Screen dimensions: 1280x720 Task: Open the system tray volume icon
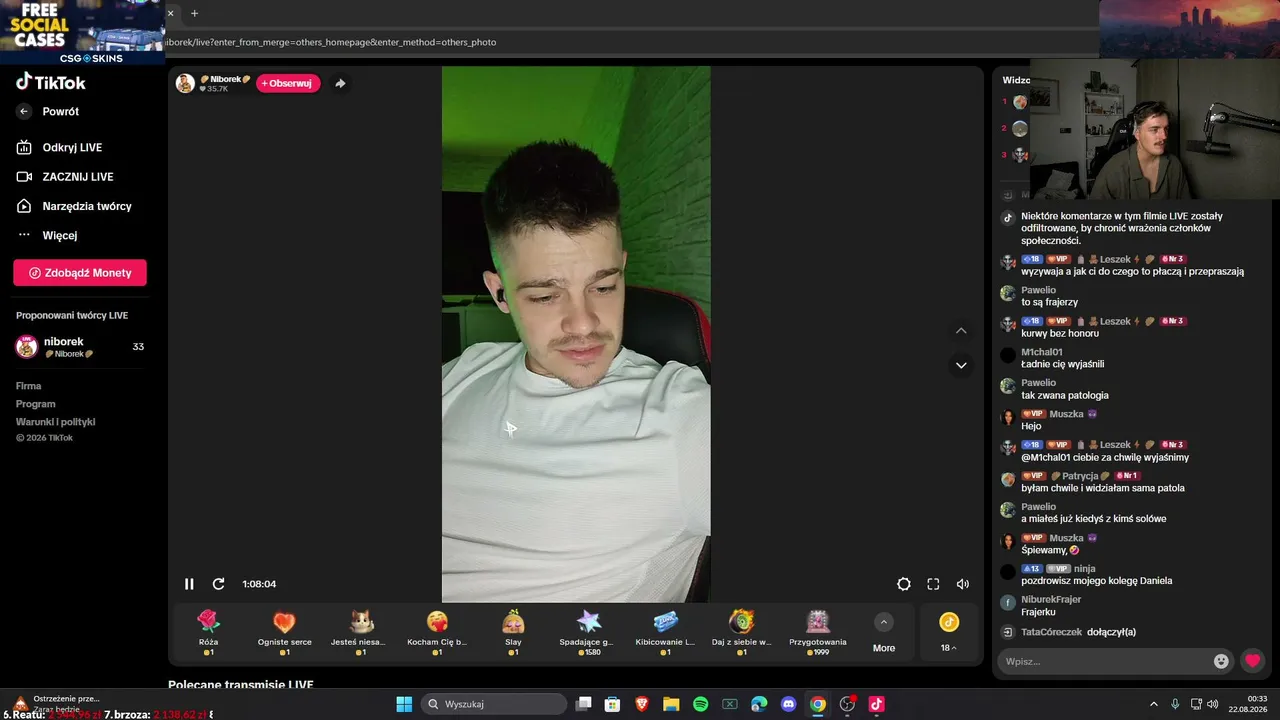pos(1213,704)
